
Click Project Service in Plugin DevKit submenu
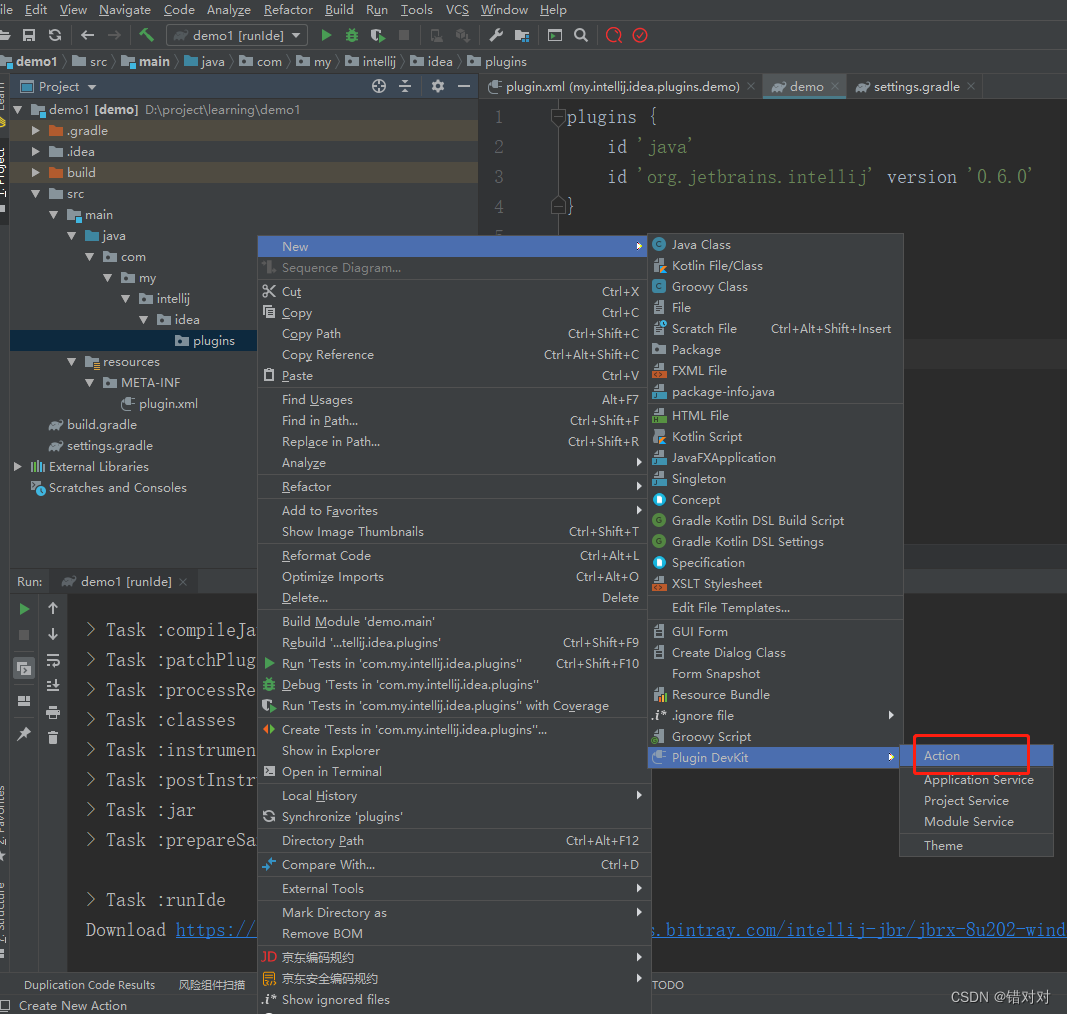point(976,800)
